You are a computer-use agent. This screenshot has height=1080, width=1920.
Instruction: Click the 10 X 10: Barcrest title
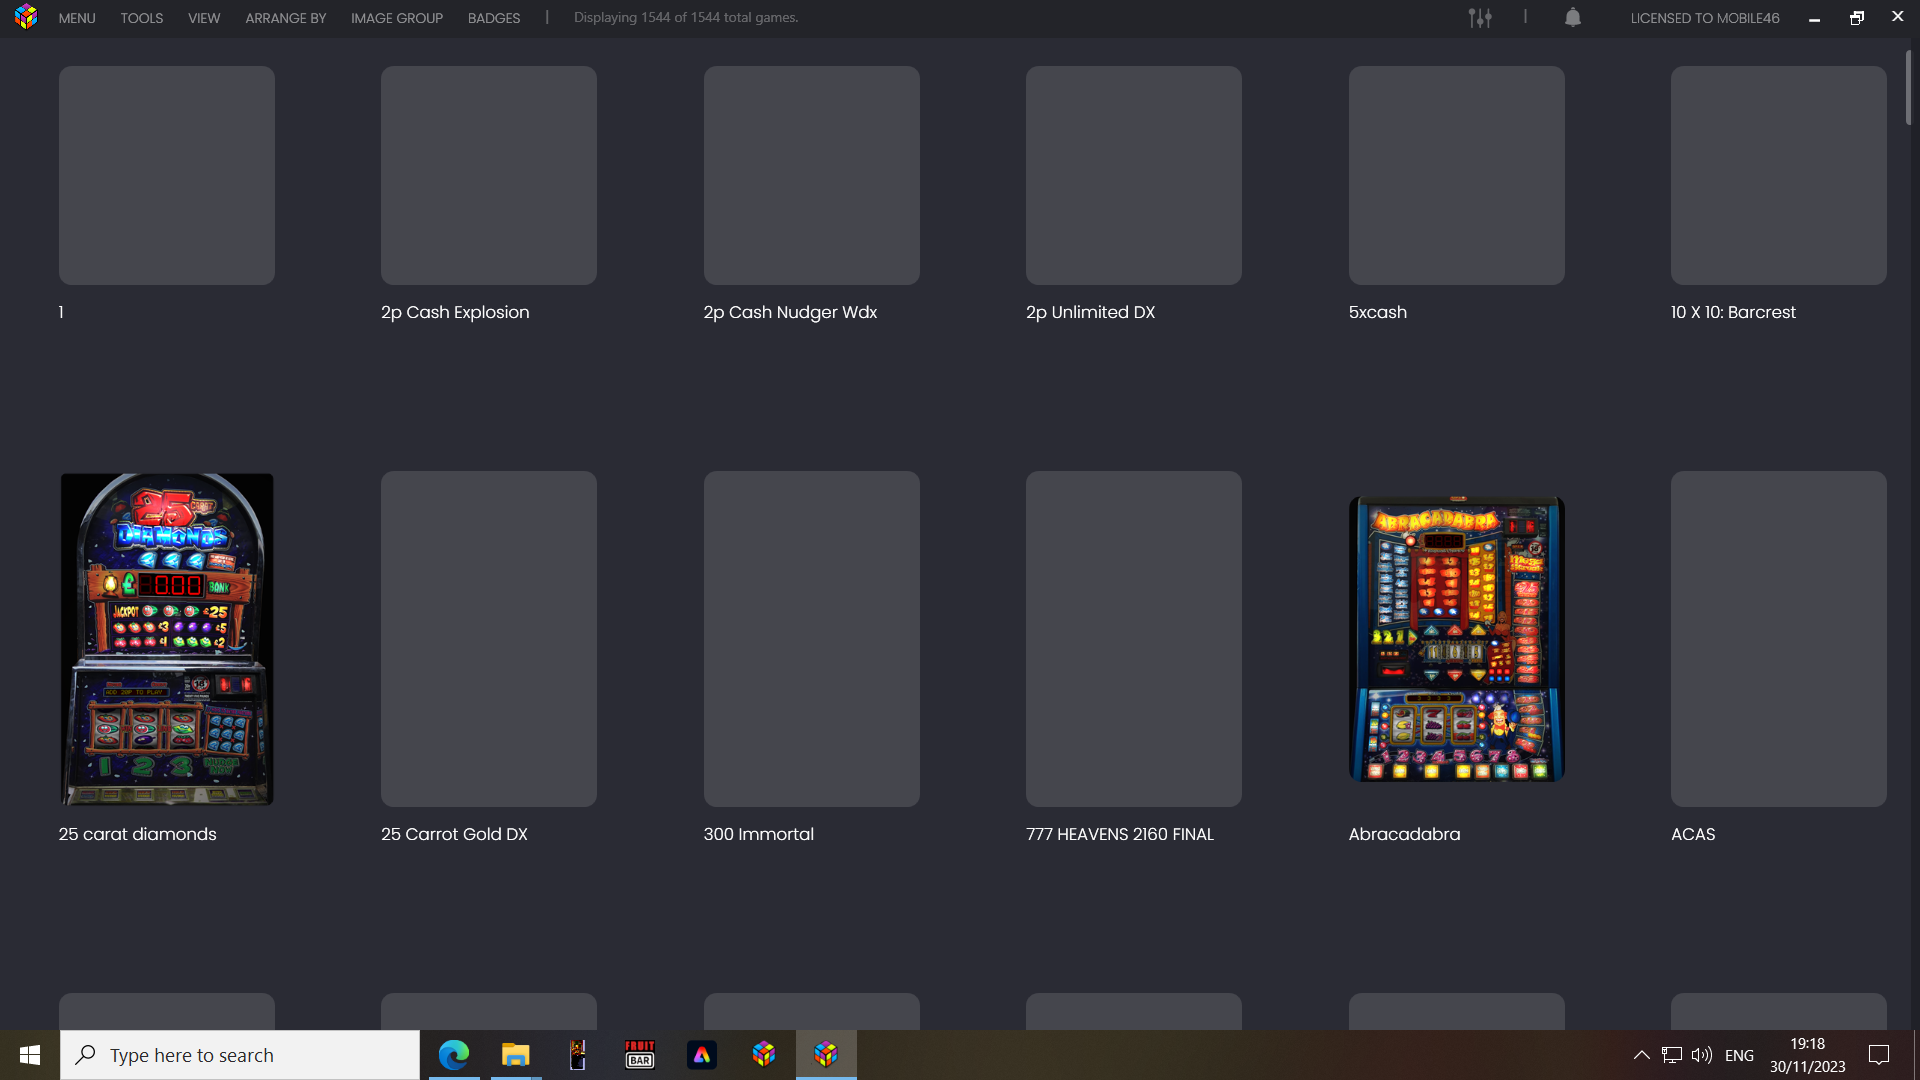[x=1733, y=312]
